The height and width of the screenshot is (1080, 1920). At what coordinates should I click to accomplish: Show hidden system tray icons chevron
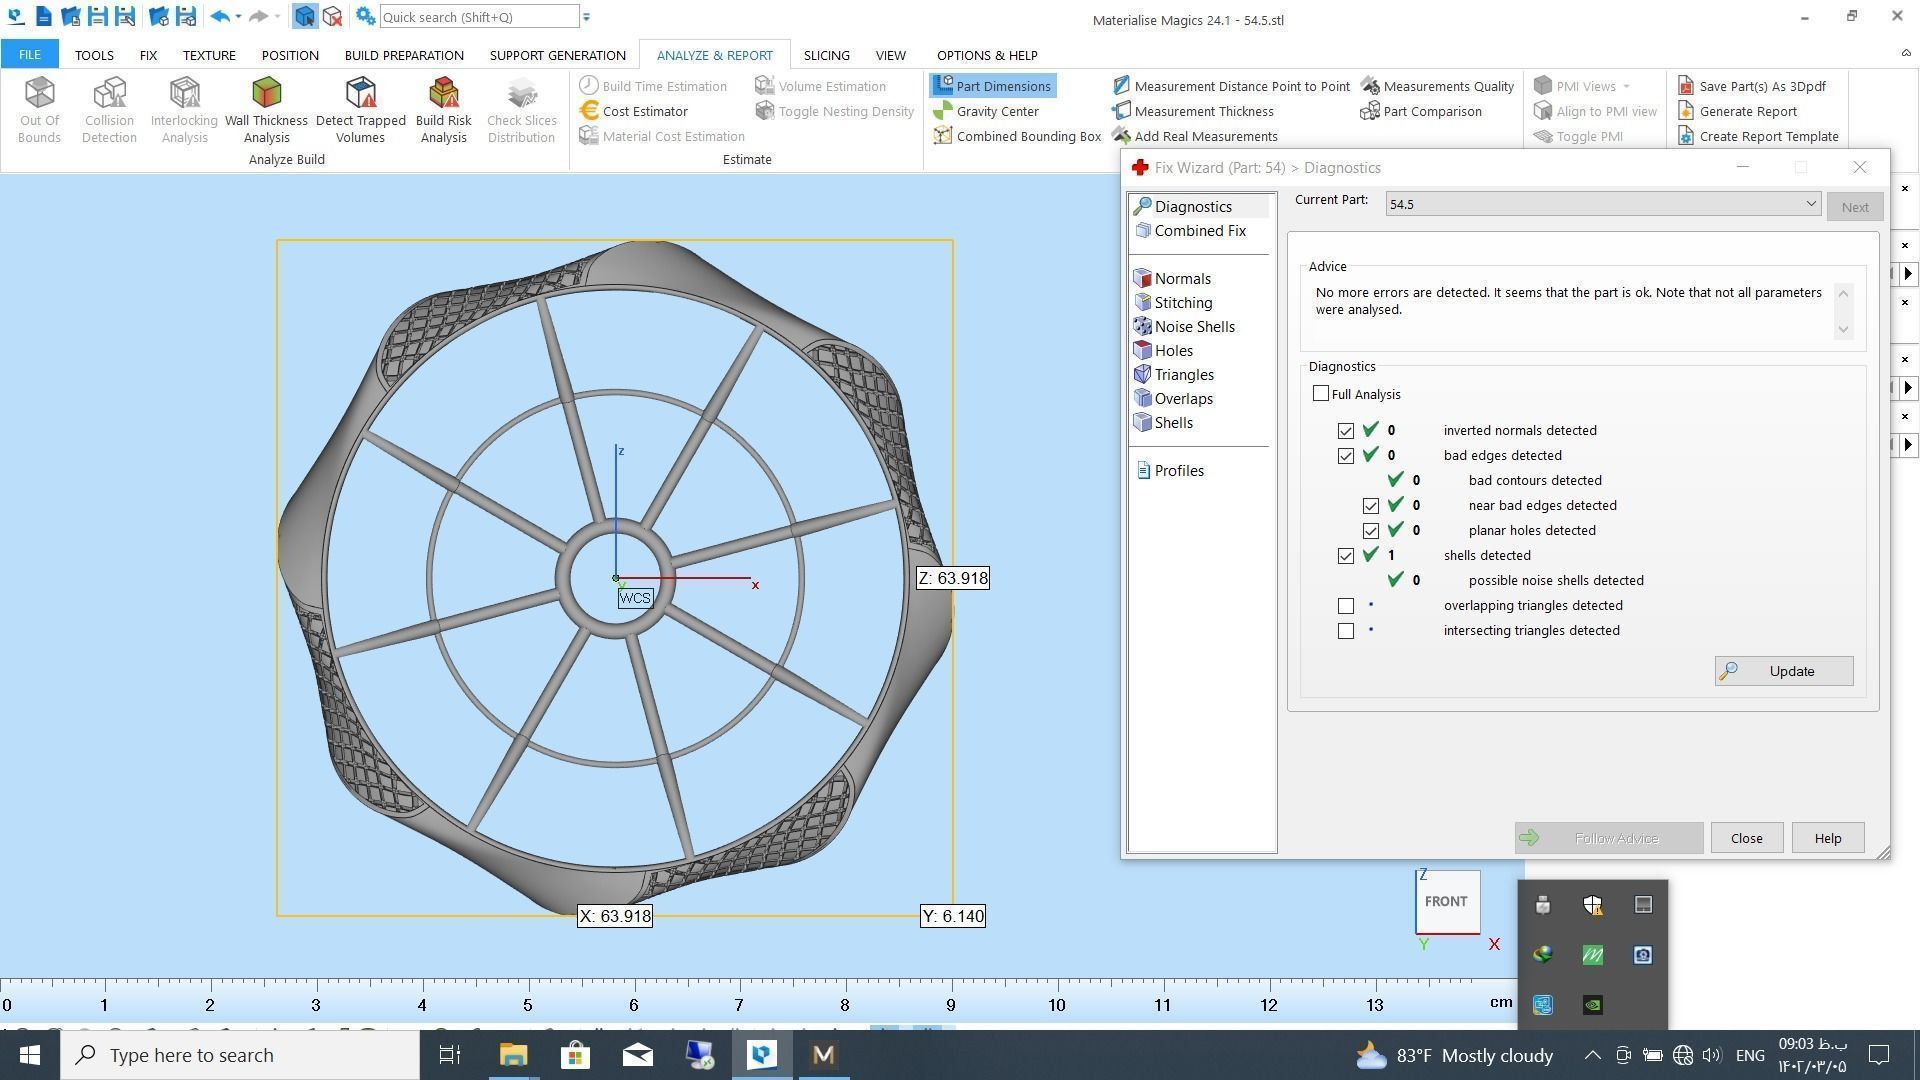pos(1592,1055)
